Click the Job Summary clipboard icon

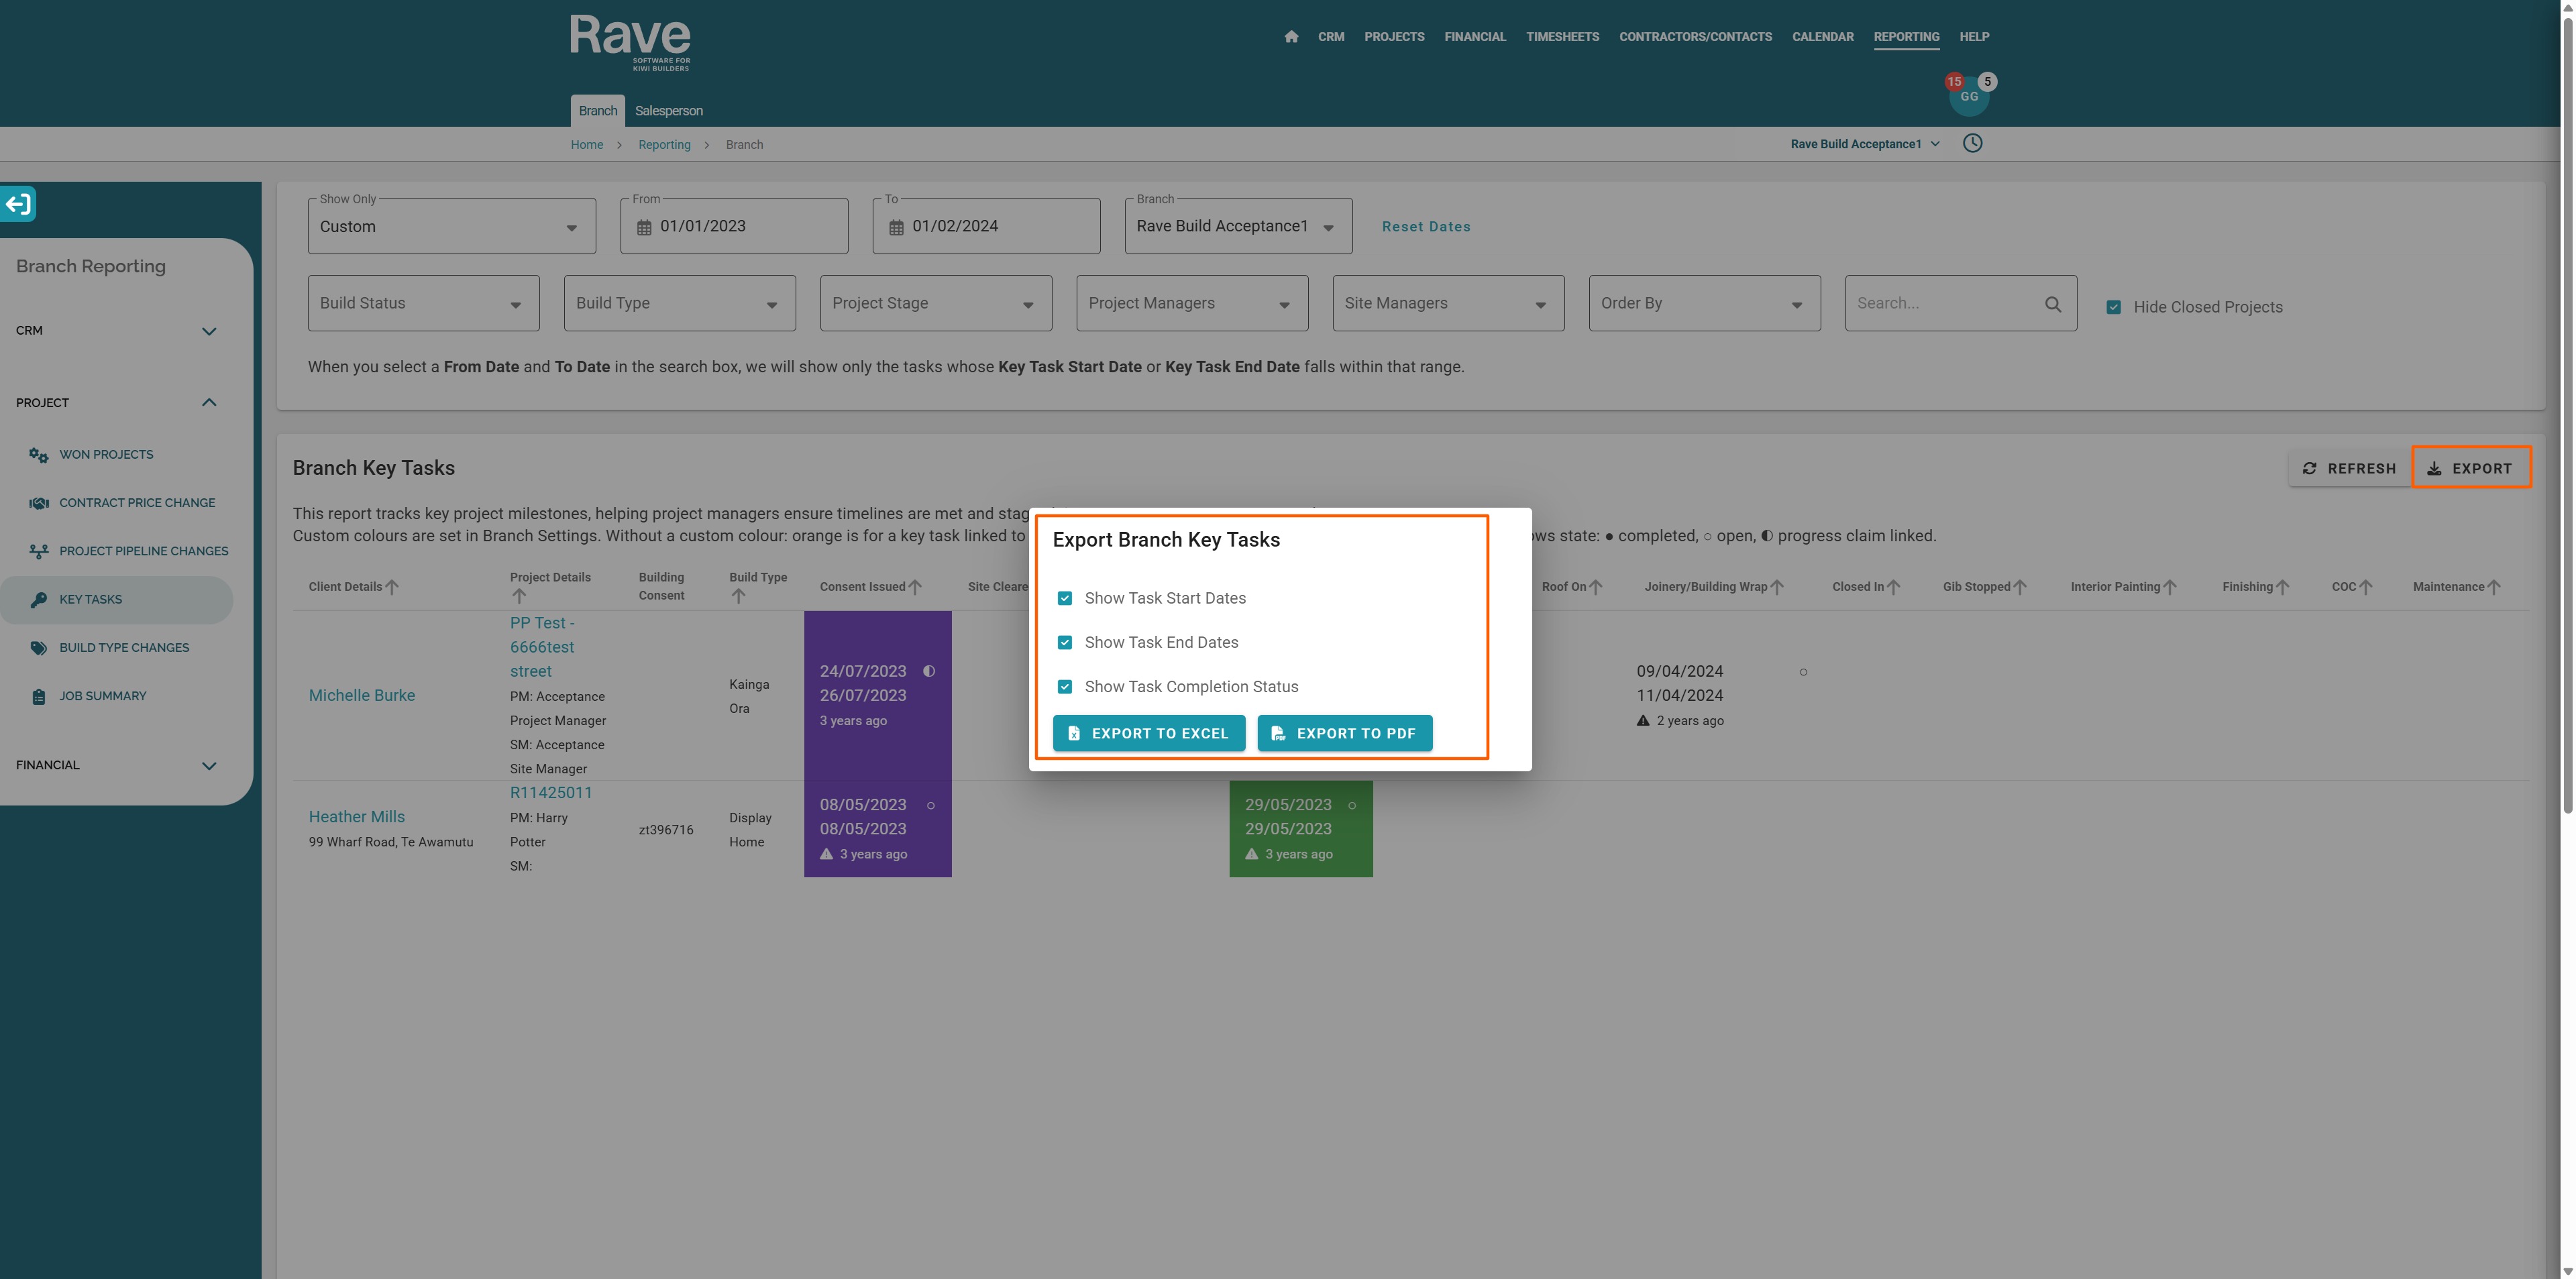(38, 697)
